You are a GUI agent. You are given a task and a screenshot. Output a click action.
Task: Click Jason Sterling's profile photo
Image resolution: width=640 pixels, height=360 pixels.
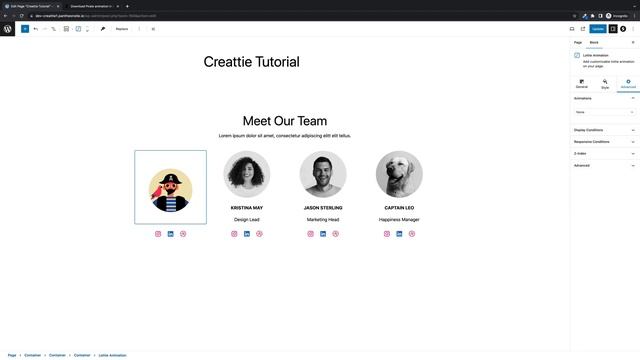323,174
